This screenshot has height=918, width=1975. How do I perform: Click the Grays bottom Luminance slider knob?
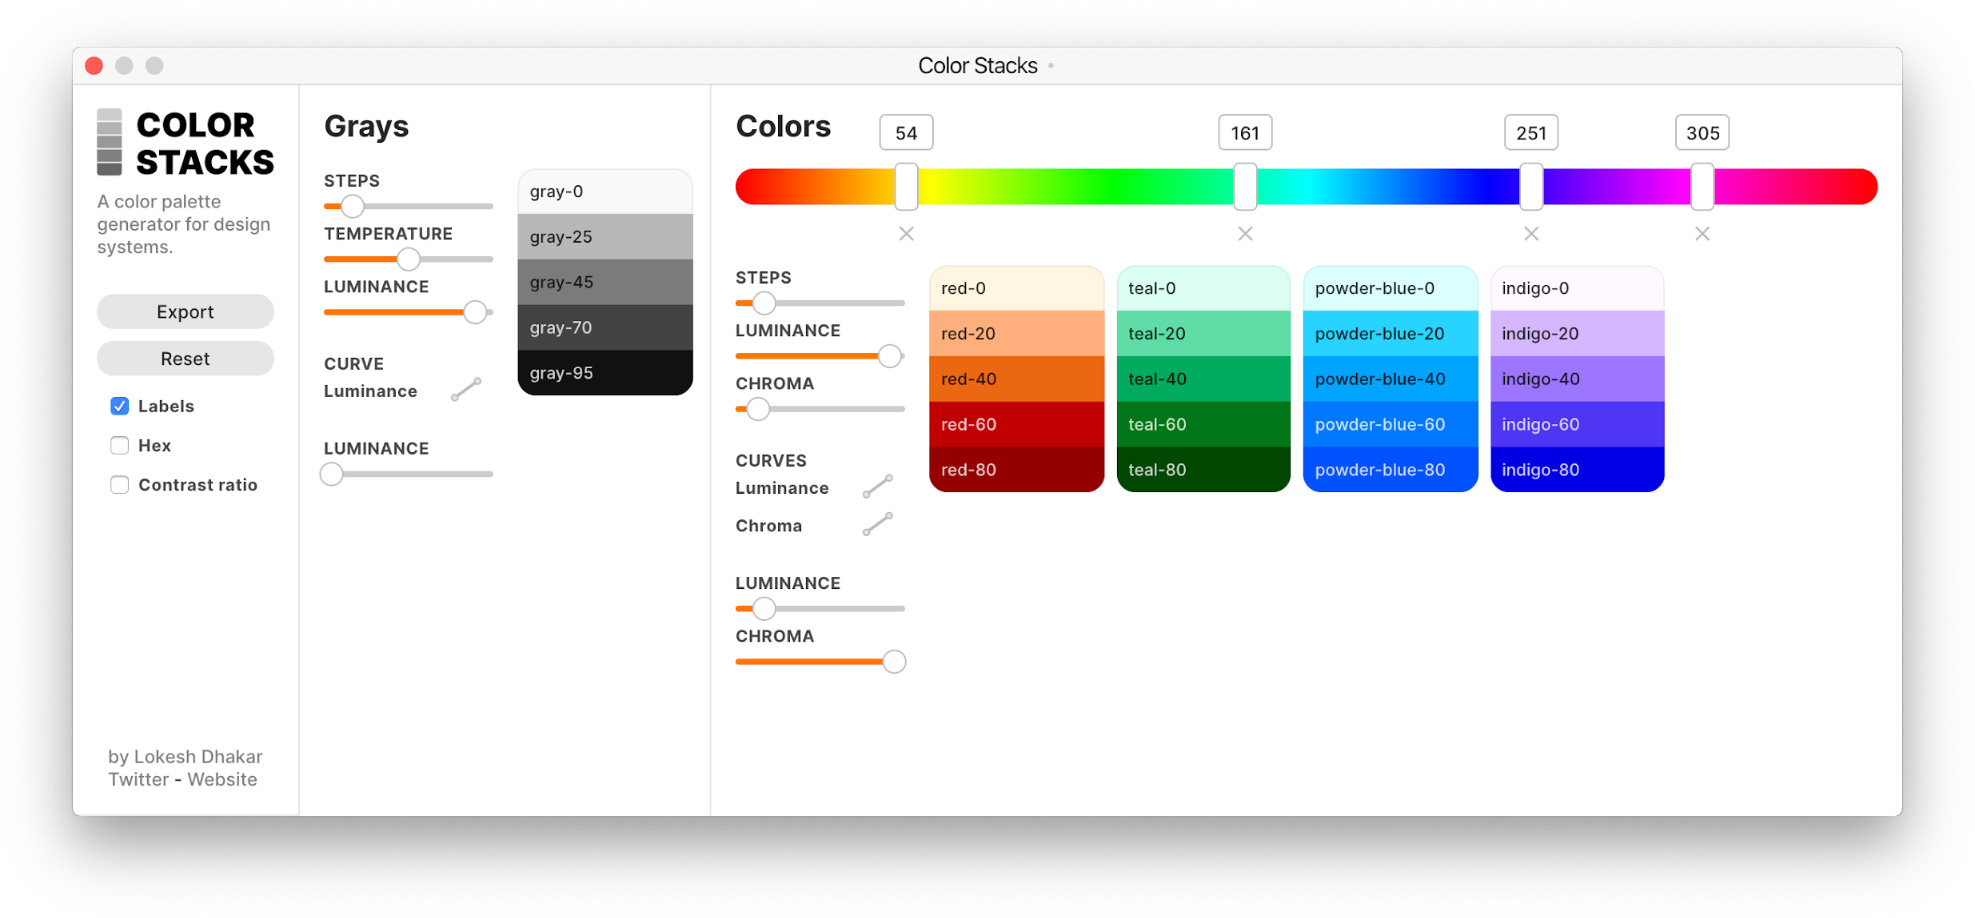(x=332, y=474)
